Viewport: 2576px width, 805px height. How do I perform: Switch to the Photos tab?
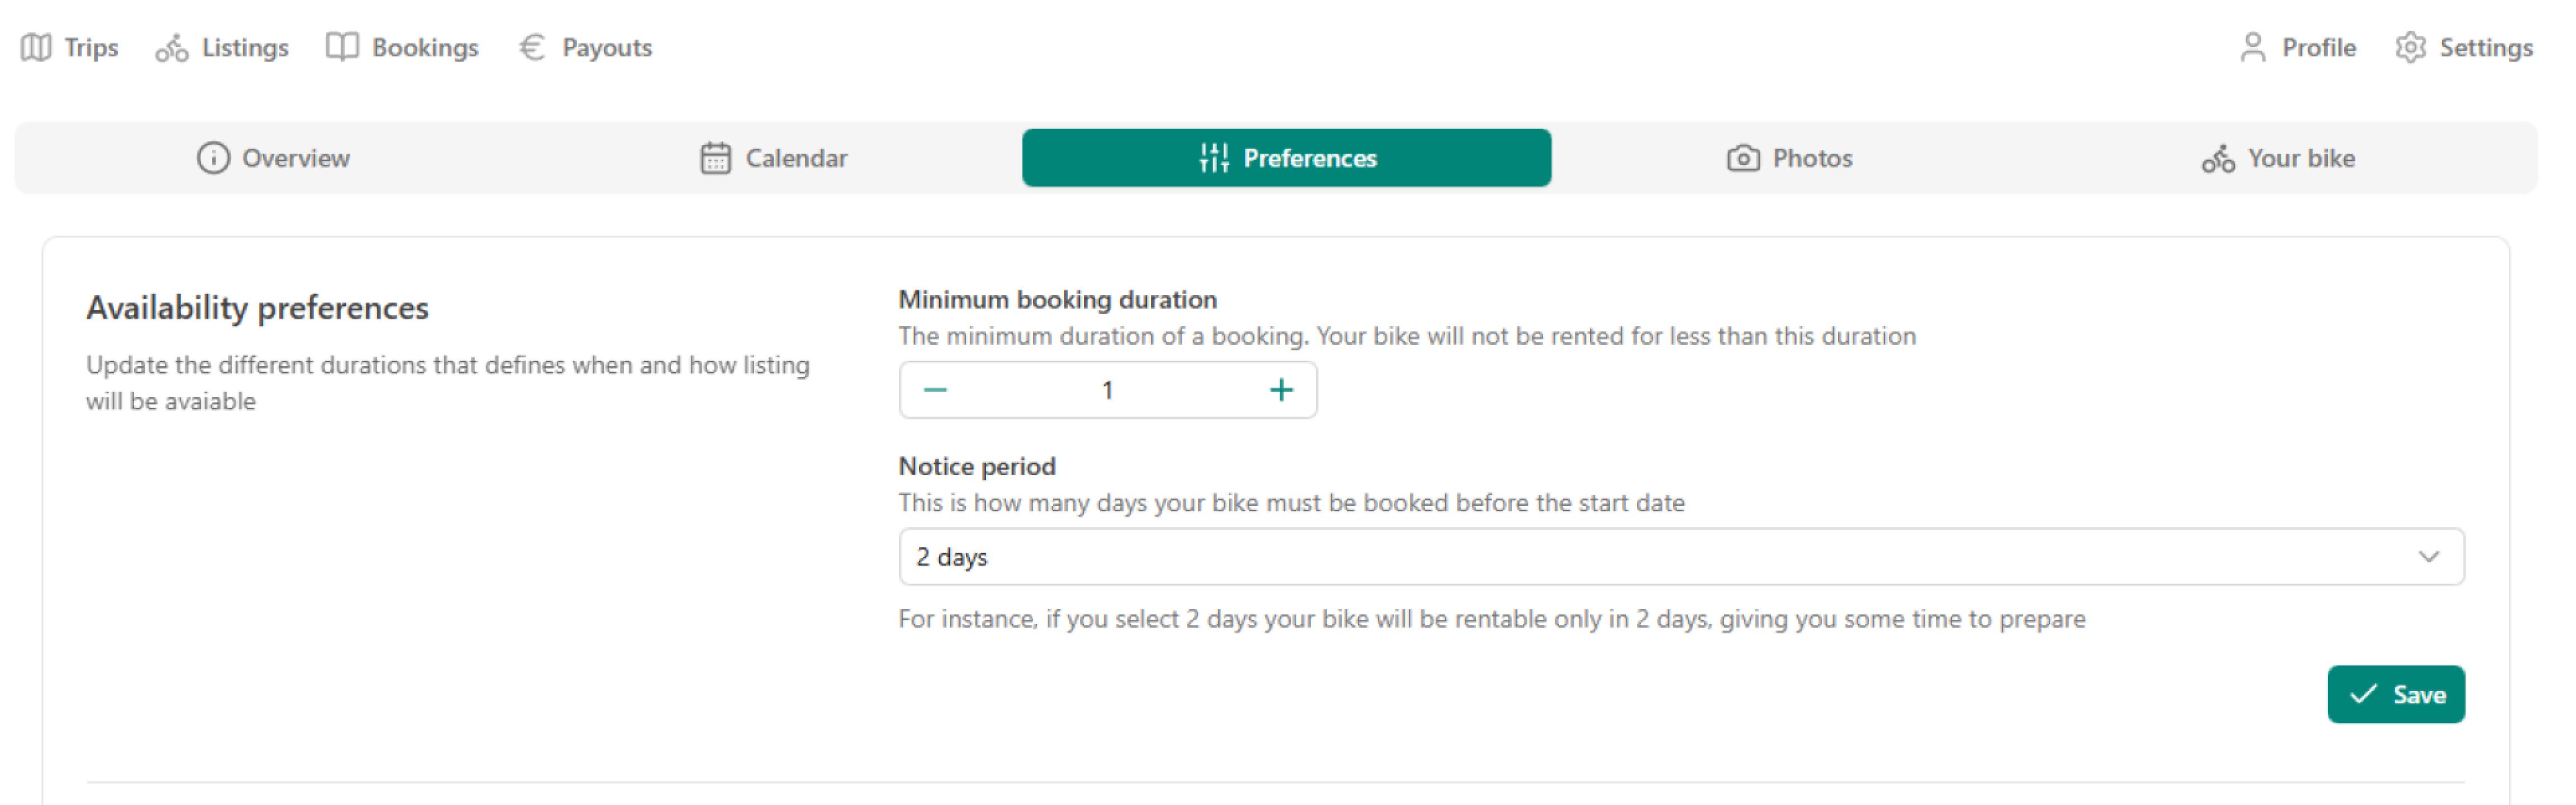[1812, 157]
